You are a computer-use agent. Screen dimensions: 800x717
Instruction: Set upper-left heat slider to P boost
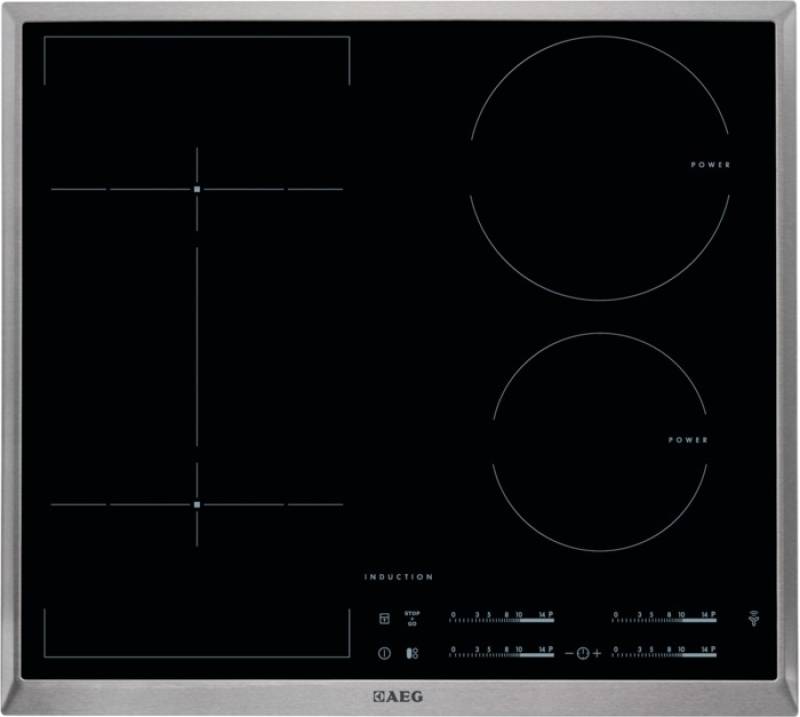click(550, 616)
